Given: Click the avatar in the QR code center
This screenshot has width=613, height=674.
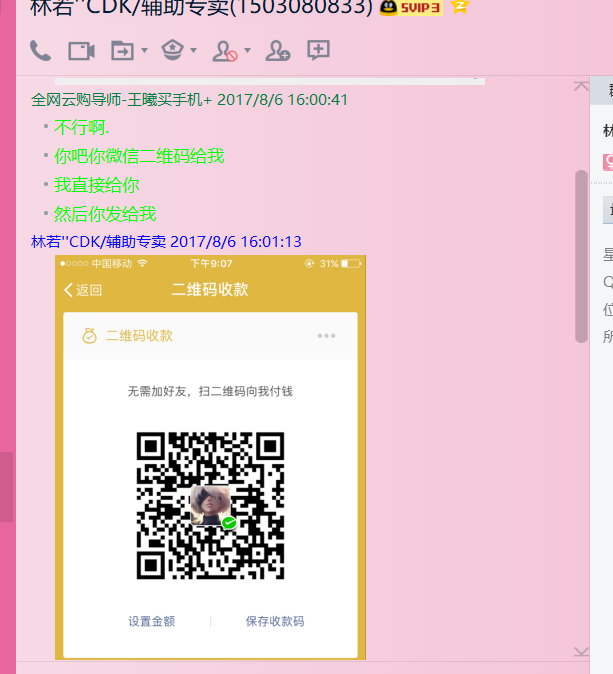Looking at the screenshot, I should (211, 506).
